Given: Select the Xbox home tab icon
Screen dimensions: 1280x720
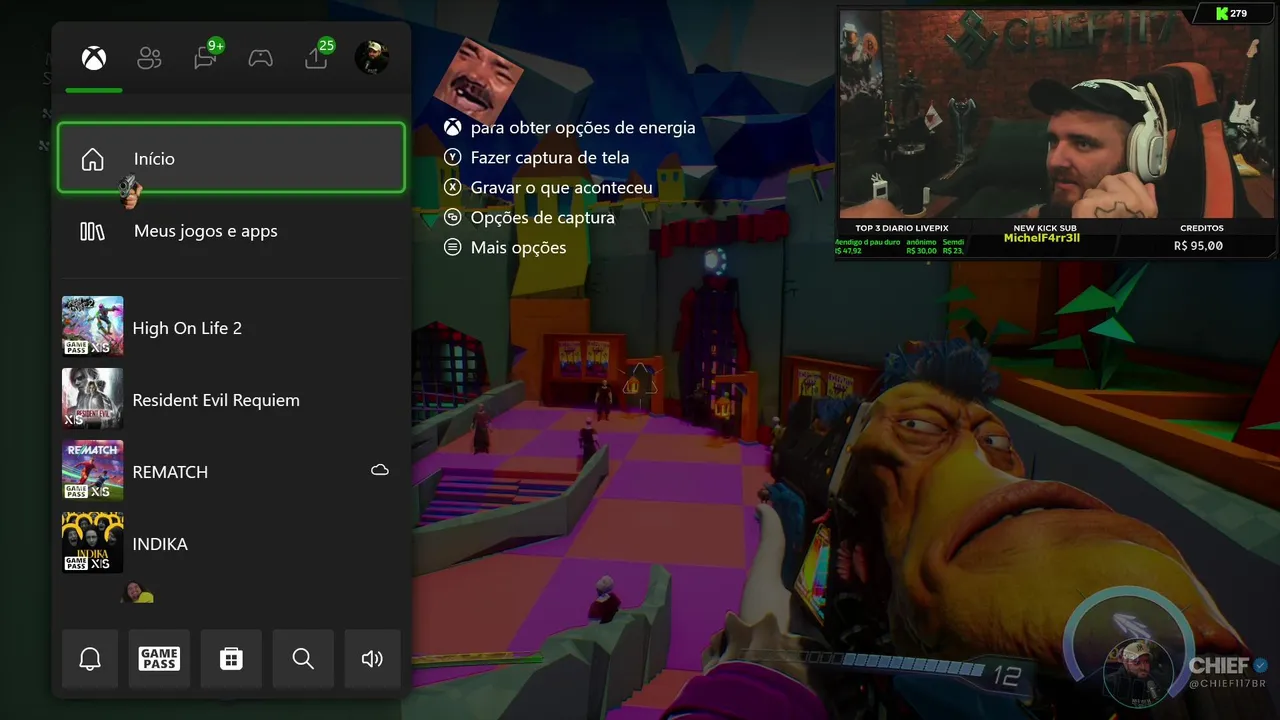Looking at the screenshot, I should [x=94, y=58].
